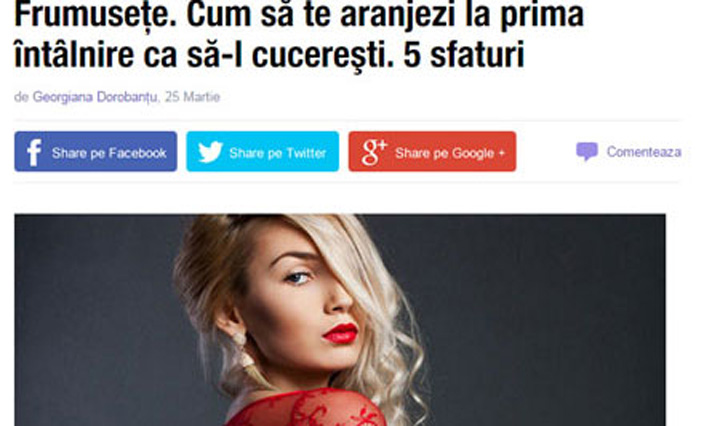The image size is (720, 426).
Task: Click the woman's earring in the photo
Action: click(x=244, y=352)
